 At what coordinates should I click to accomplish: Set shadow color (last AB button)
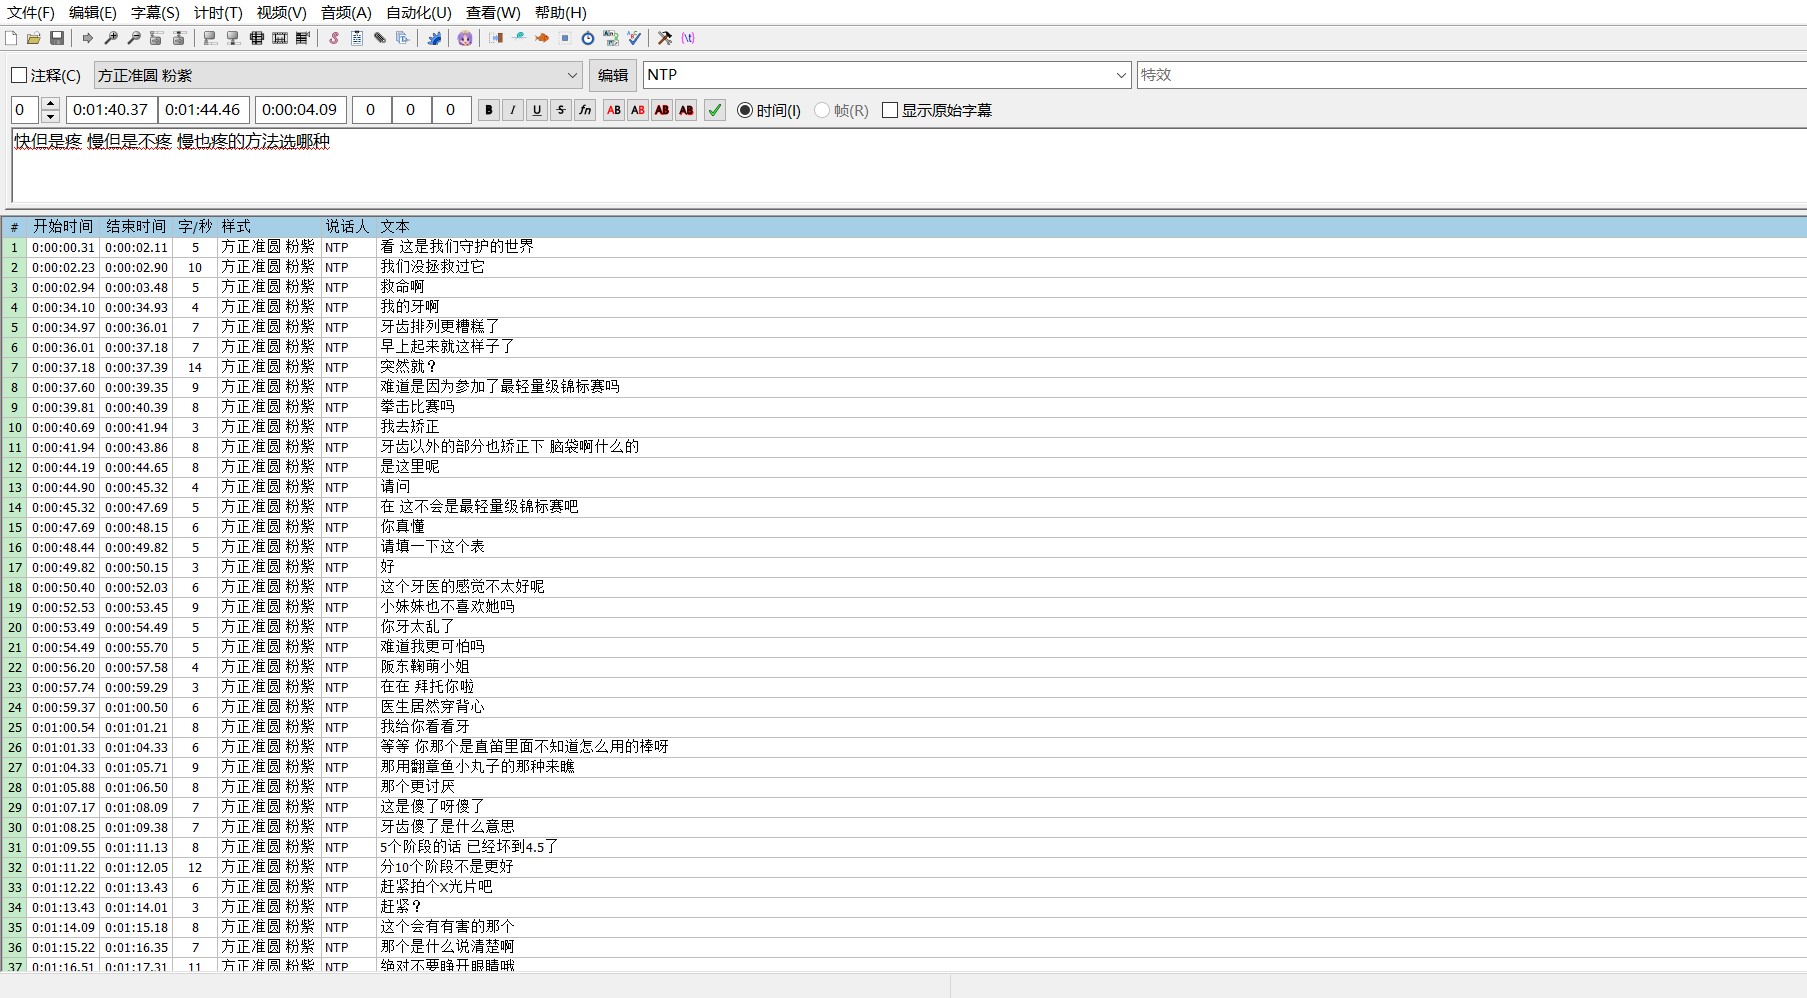tap(686, 110)
